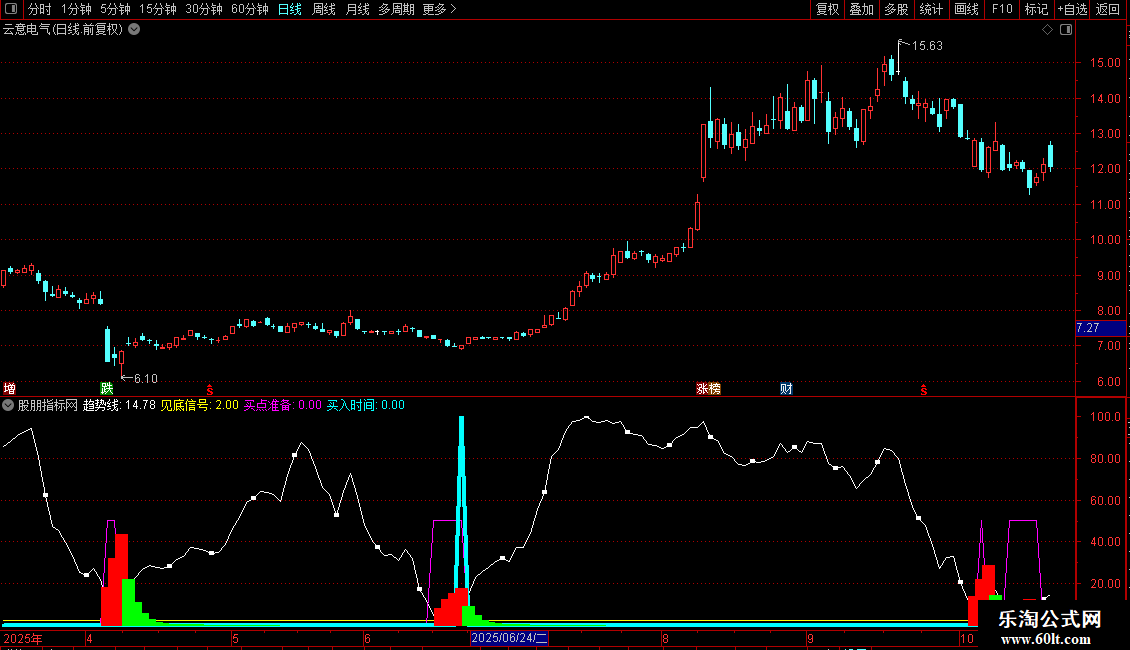The height and width of the screenshot is (650, 1130).
Task: Click the 2025/06/24/二 date cursor label
Action: point(509,638)
